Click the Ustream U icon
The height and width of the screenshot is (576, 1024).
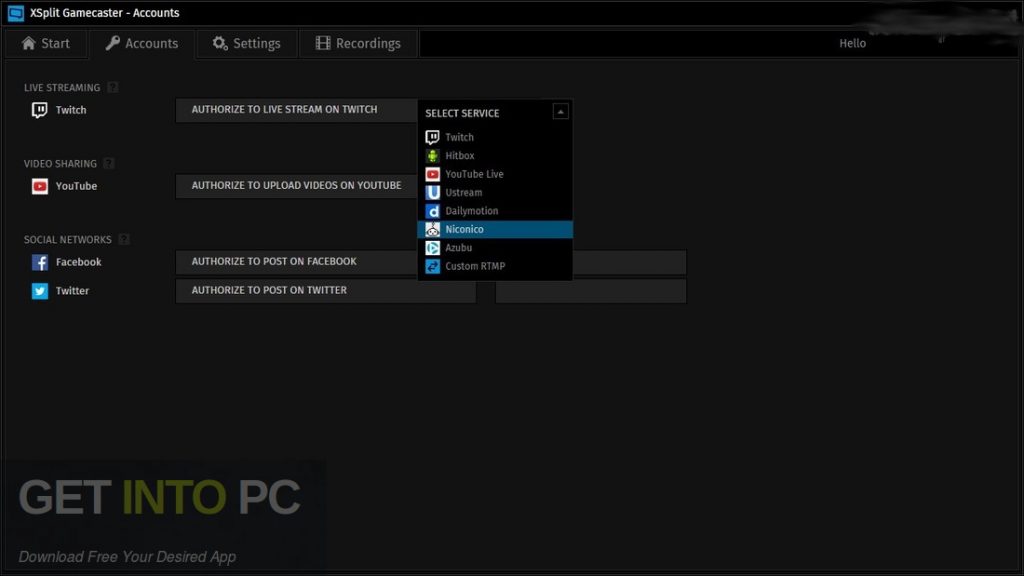click(x=432, y=193)
